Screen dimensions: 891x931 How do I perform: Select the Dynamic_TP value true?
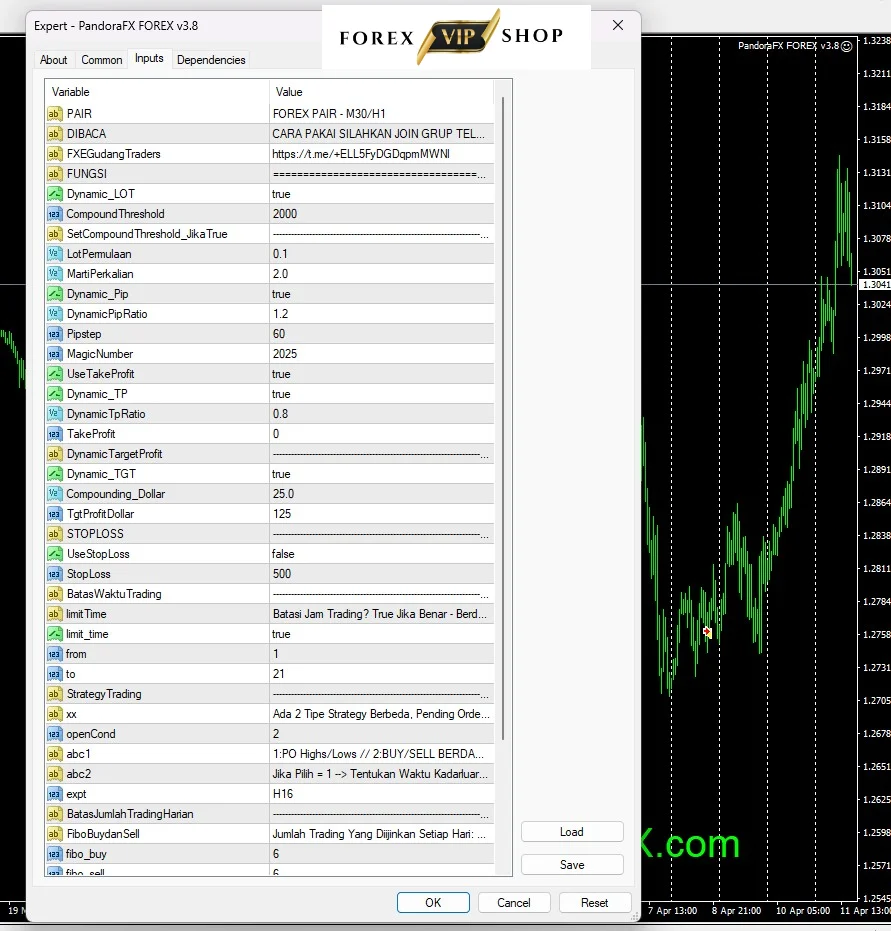(382, 394)
